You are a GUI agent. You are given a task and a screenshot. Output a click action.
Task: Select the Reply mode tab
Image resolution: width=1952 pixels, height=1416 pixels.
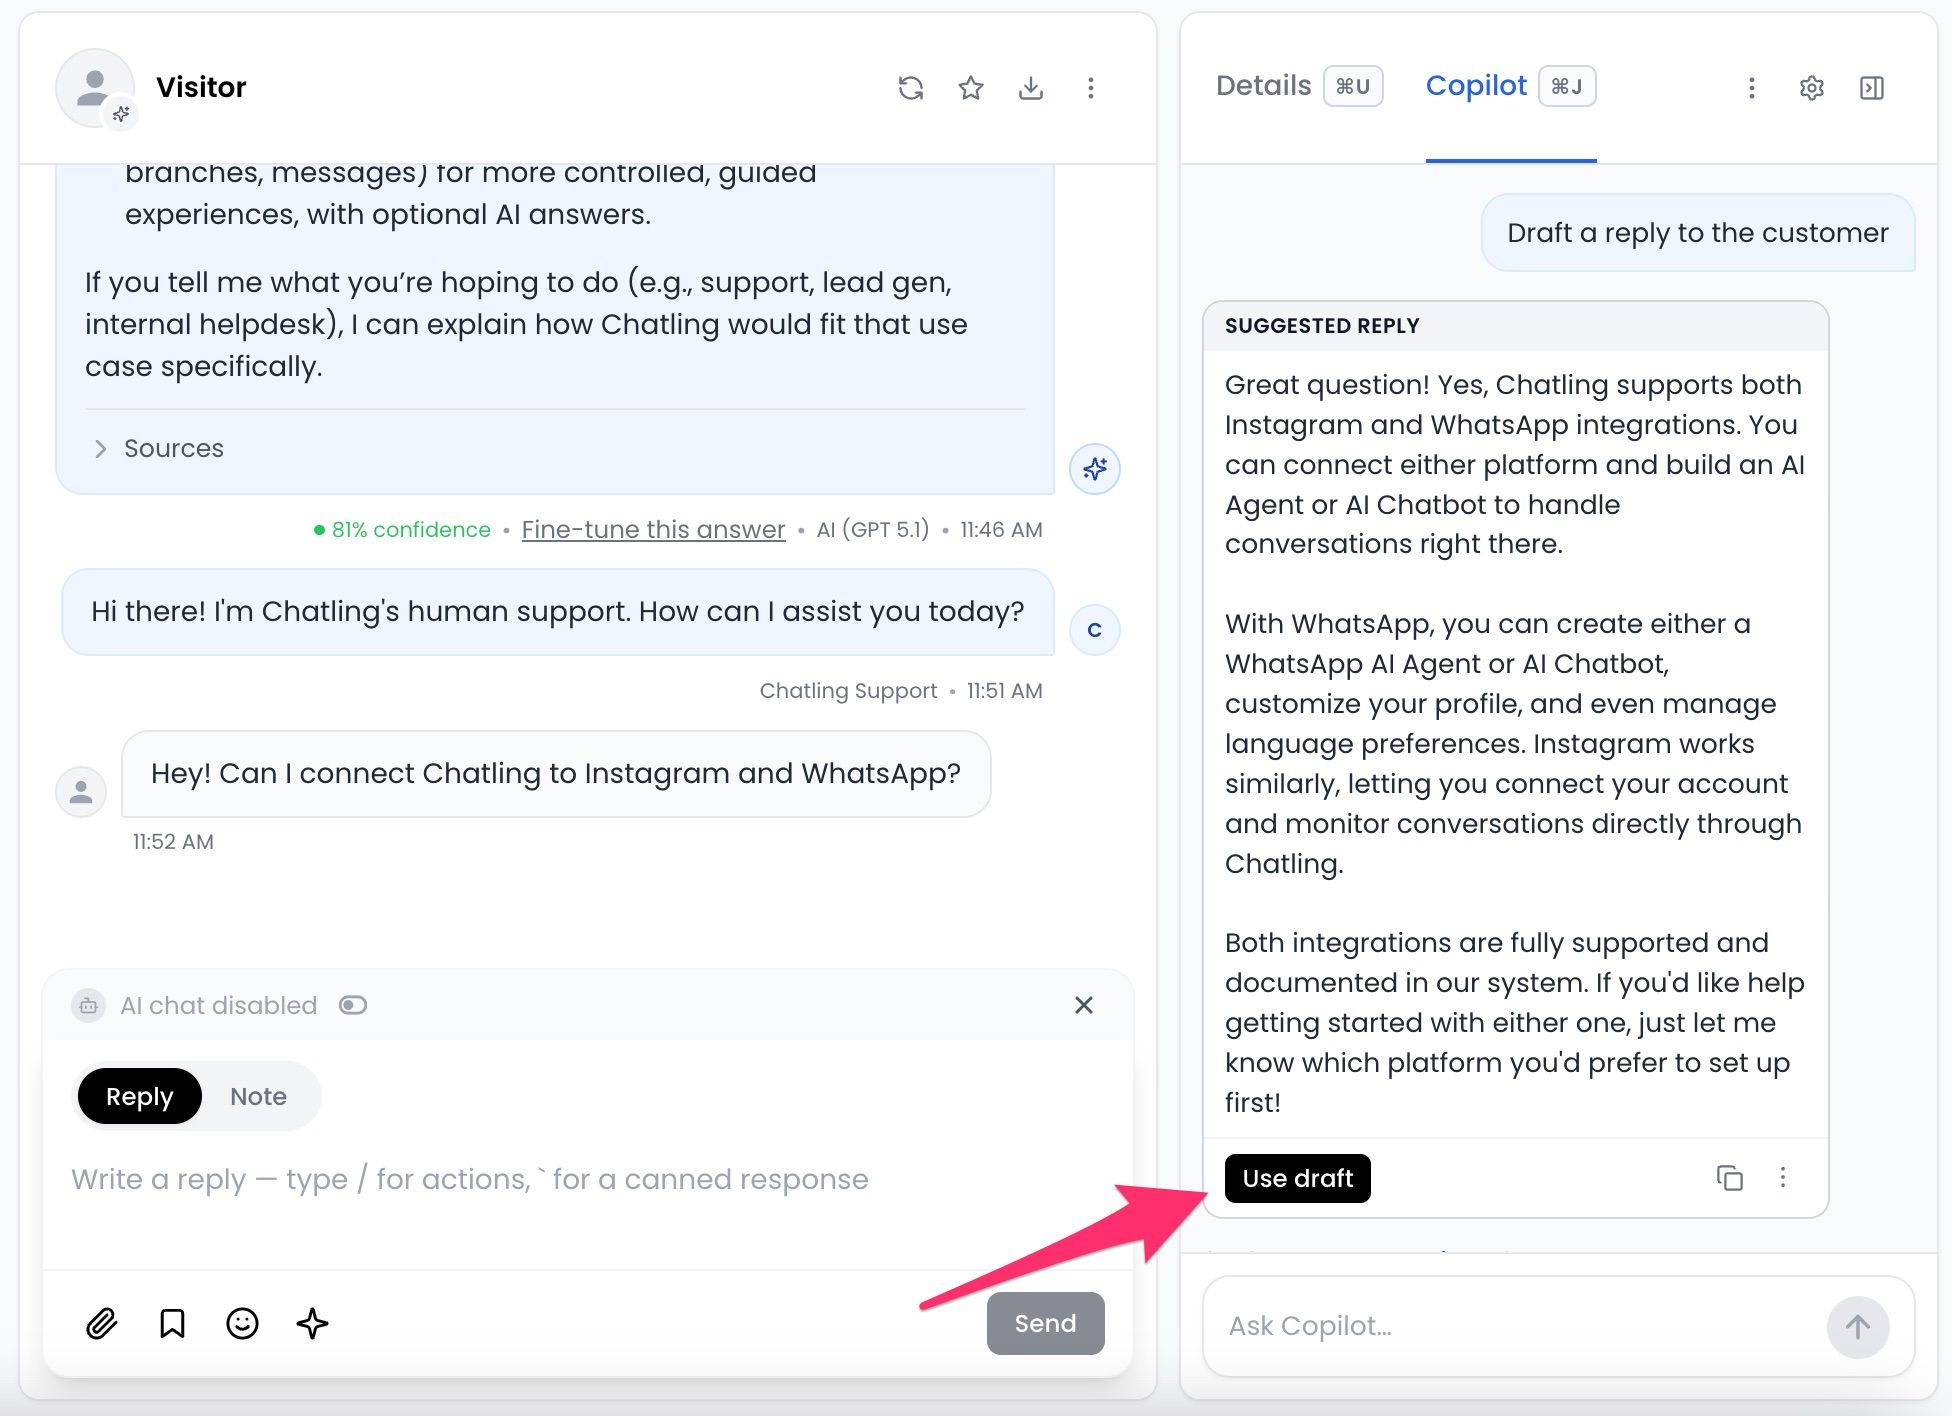coord(140,1096)
